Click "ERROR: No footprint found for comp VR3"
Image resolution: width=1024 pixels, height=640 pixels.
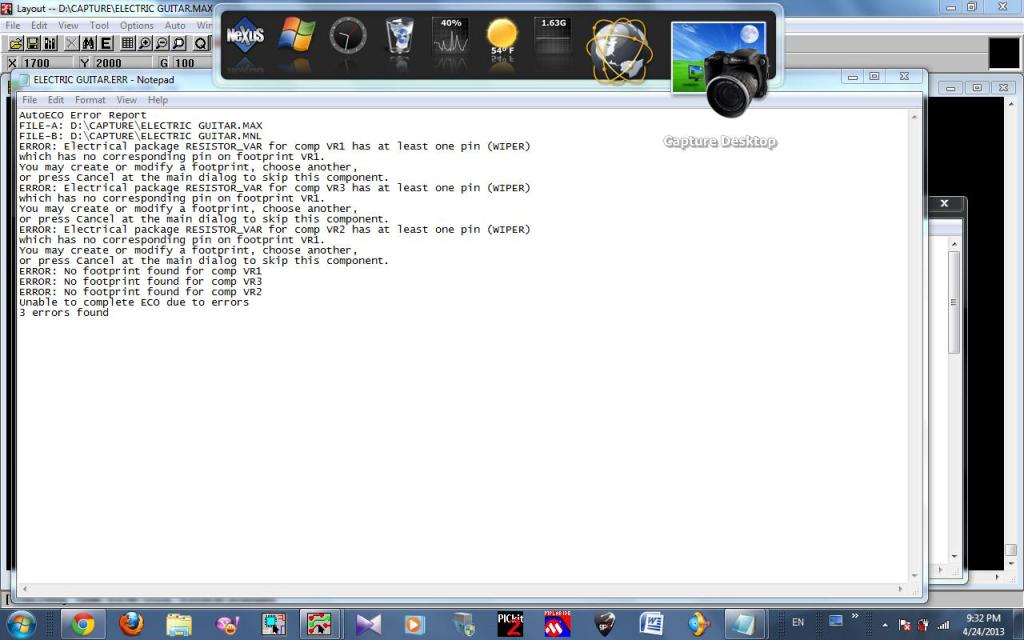pyautogui.click(x=140, y=281)
